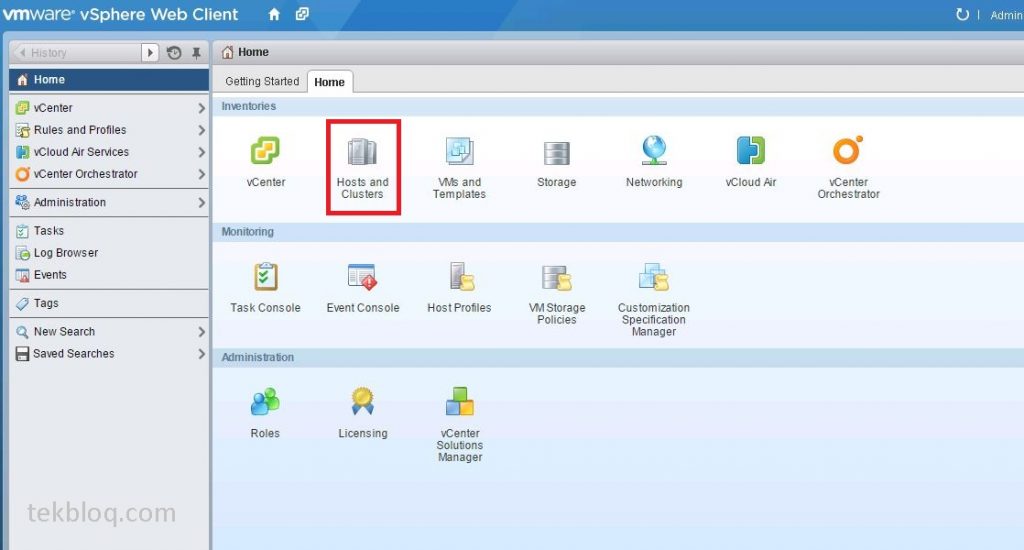This screenshot has width=1024, height=550.
Task: Open Events in the navigator
Action: click(109, 275)
